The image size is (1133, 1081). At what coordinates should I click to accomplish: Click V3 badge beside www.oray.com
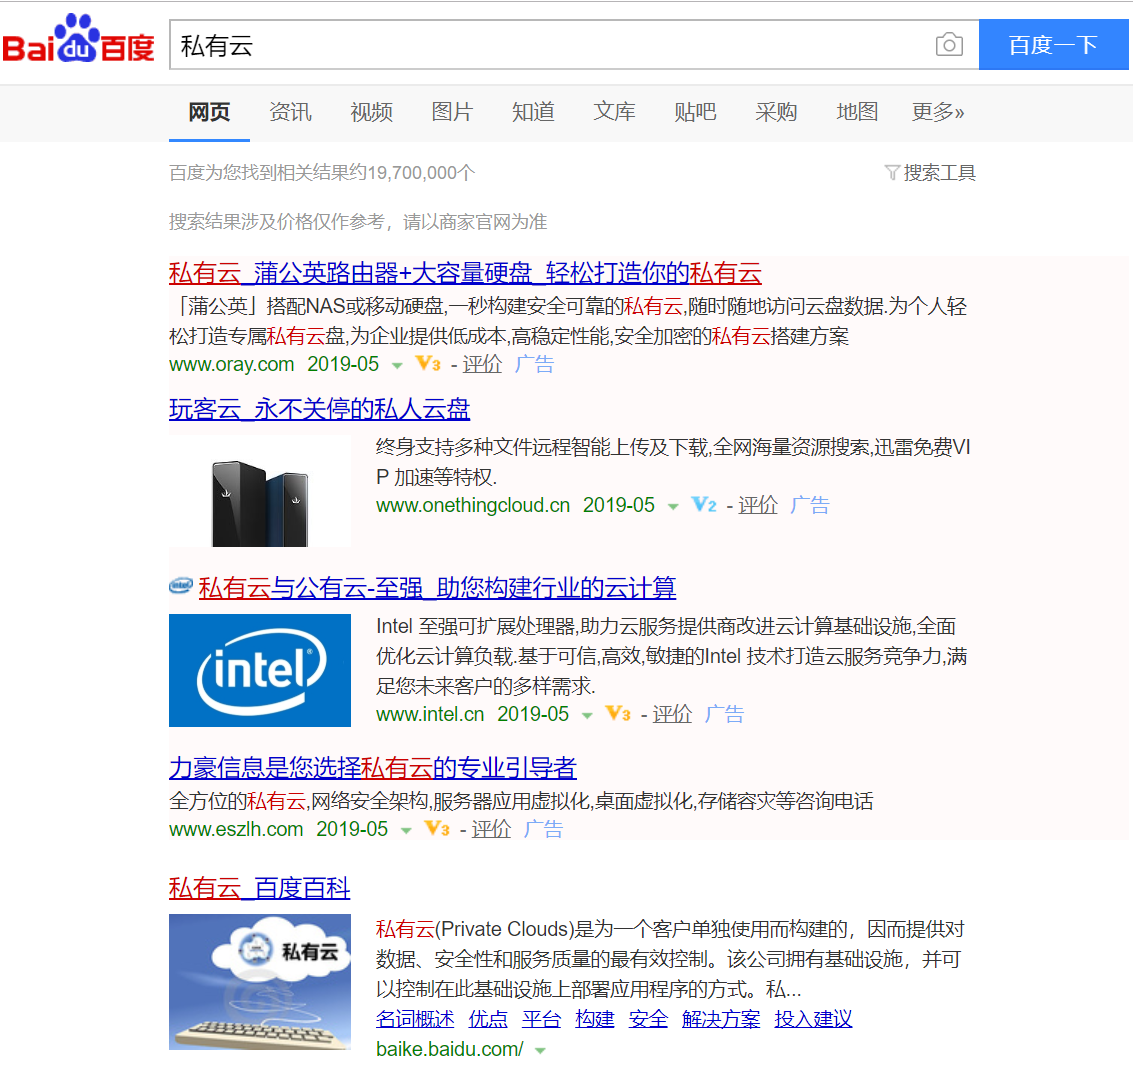[428, 364]
